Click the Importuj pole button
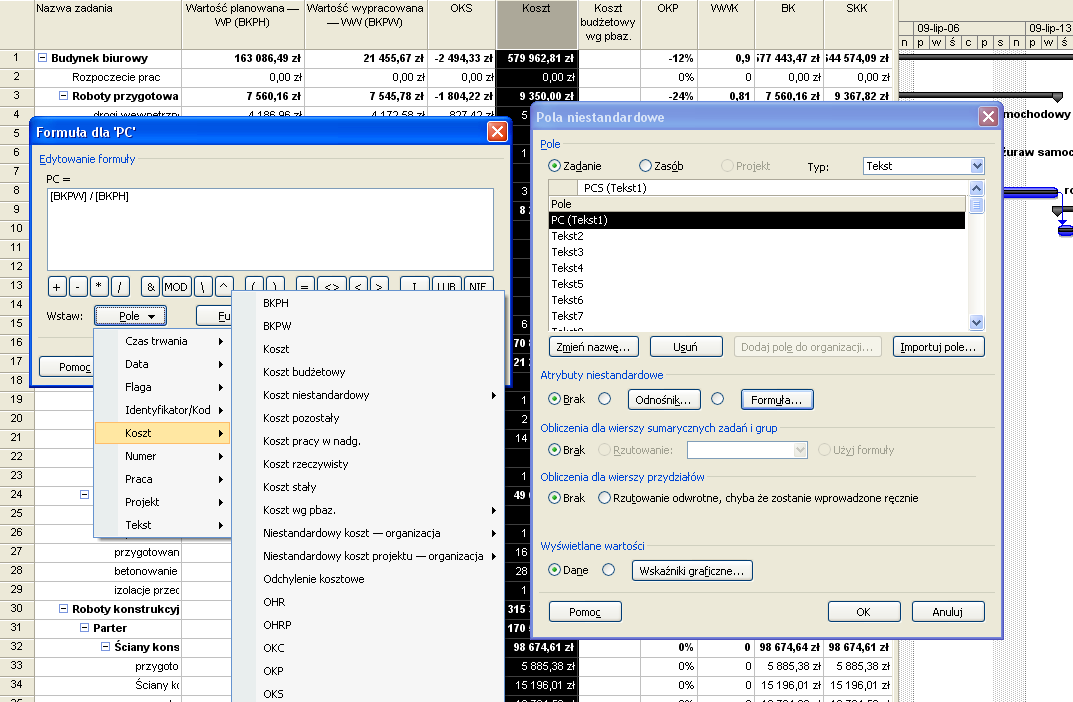This screenshot has width=1073, height=702. [938, 347]
